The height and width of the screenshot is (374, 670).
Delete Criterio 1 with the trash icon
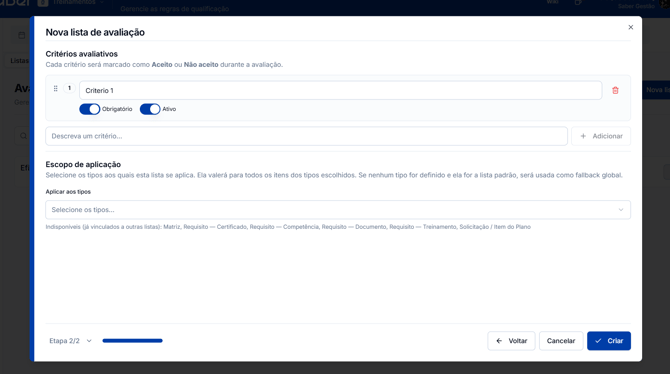[x=615, y=91]
